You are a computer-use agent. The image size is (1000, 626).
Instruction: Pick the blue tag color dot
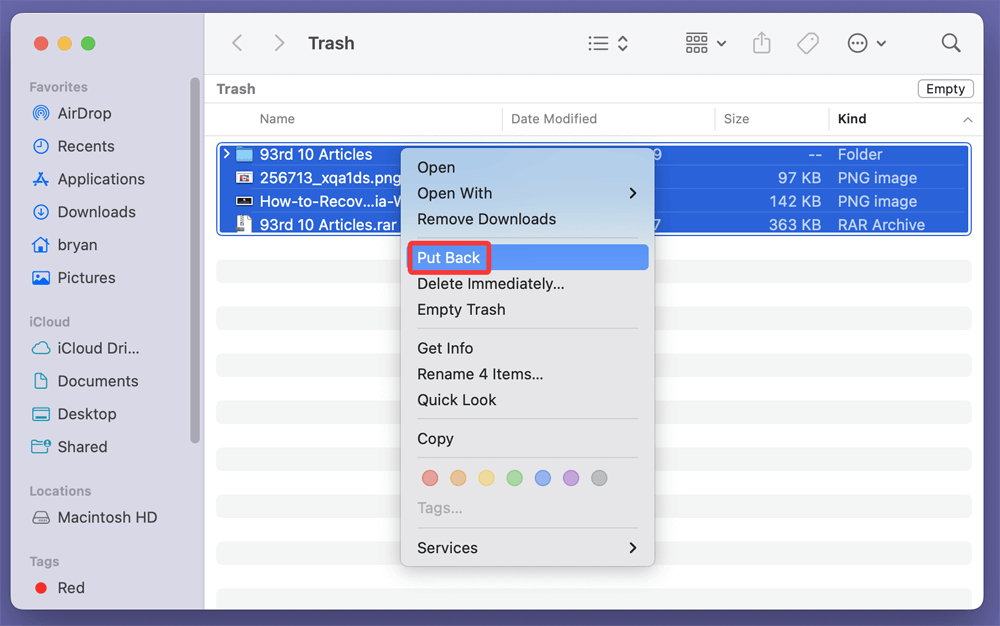543,478
